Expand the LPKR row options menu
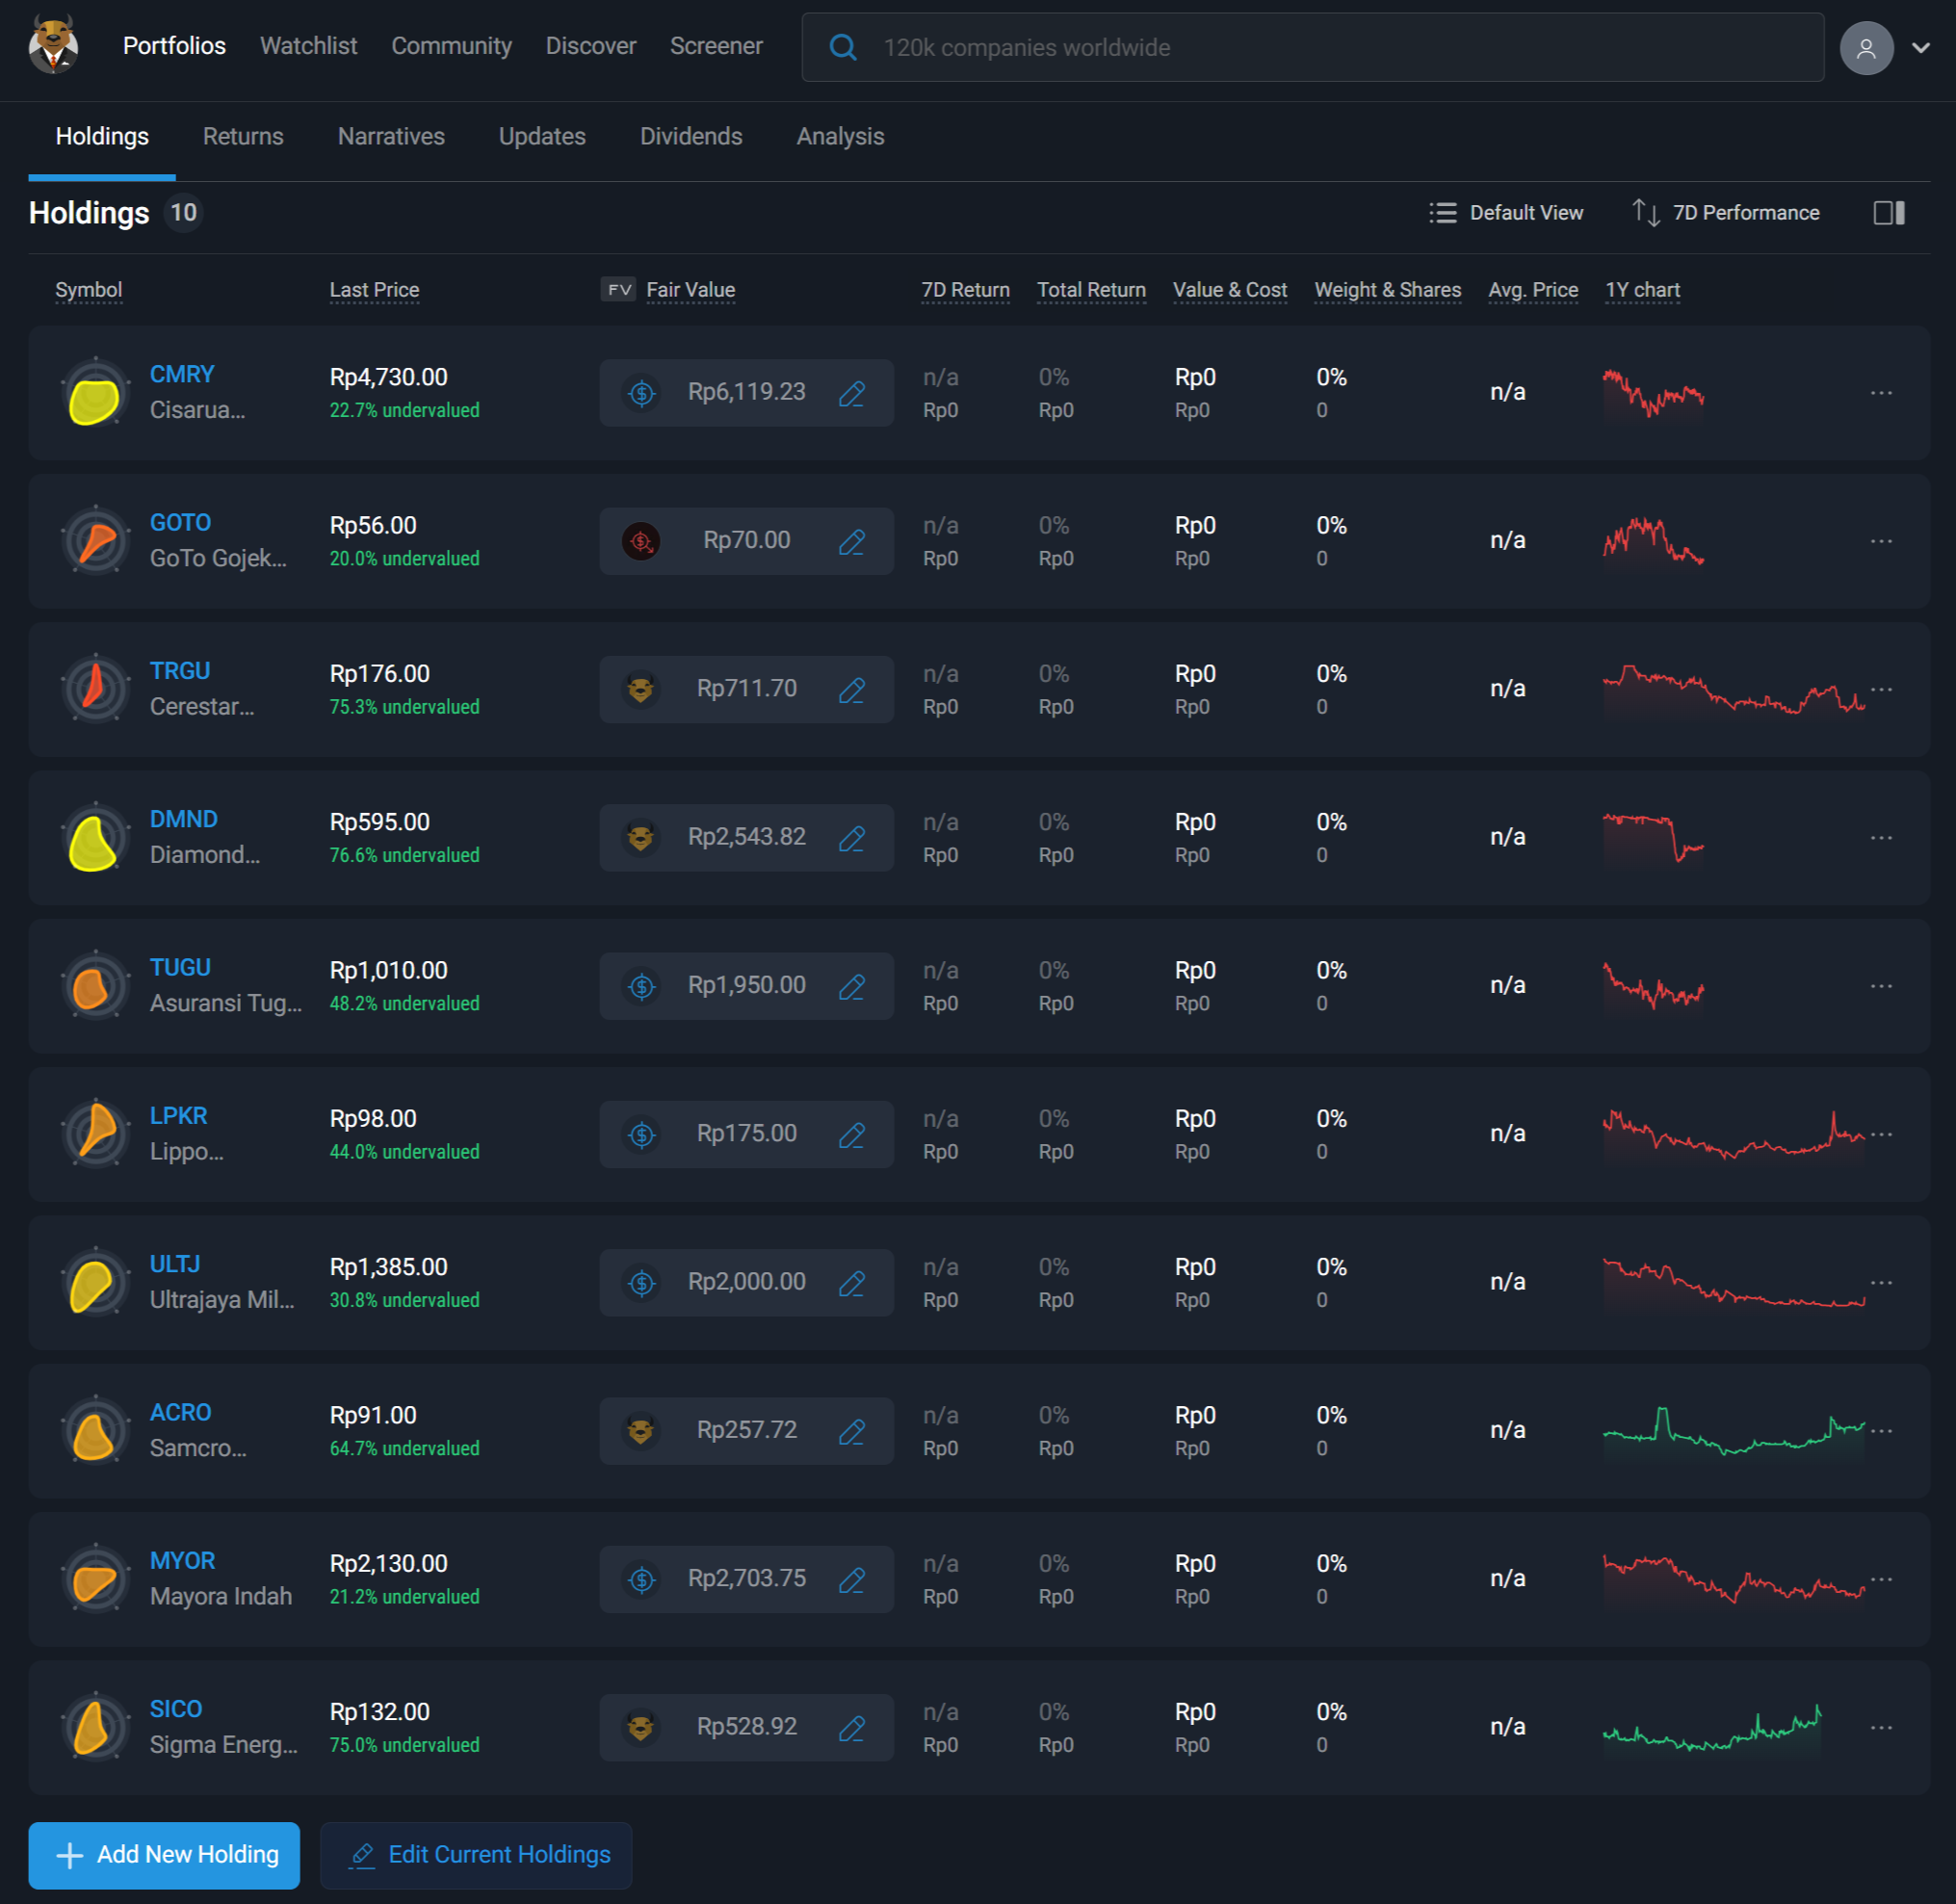Viewport: 1956px width, 1904px height. [1880, 1134]
